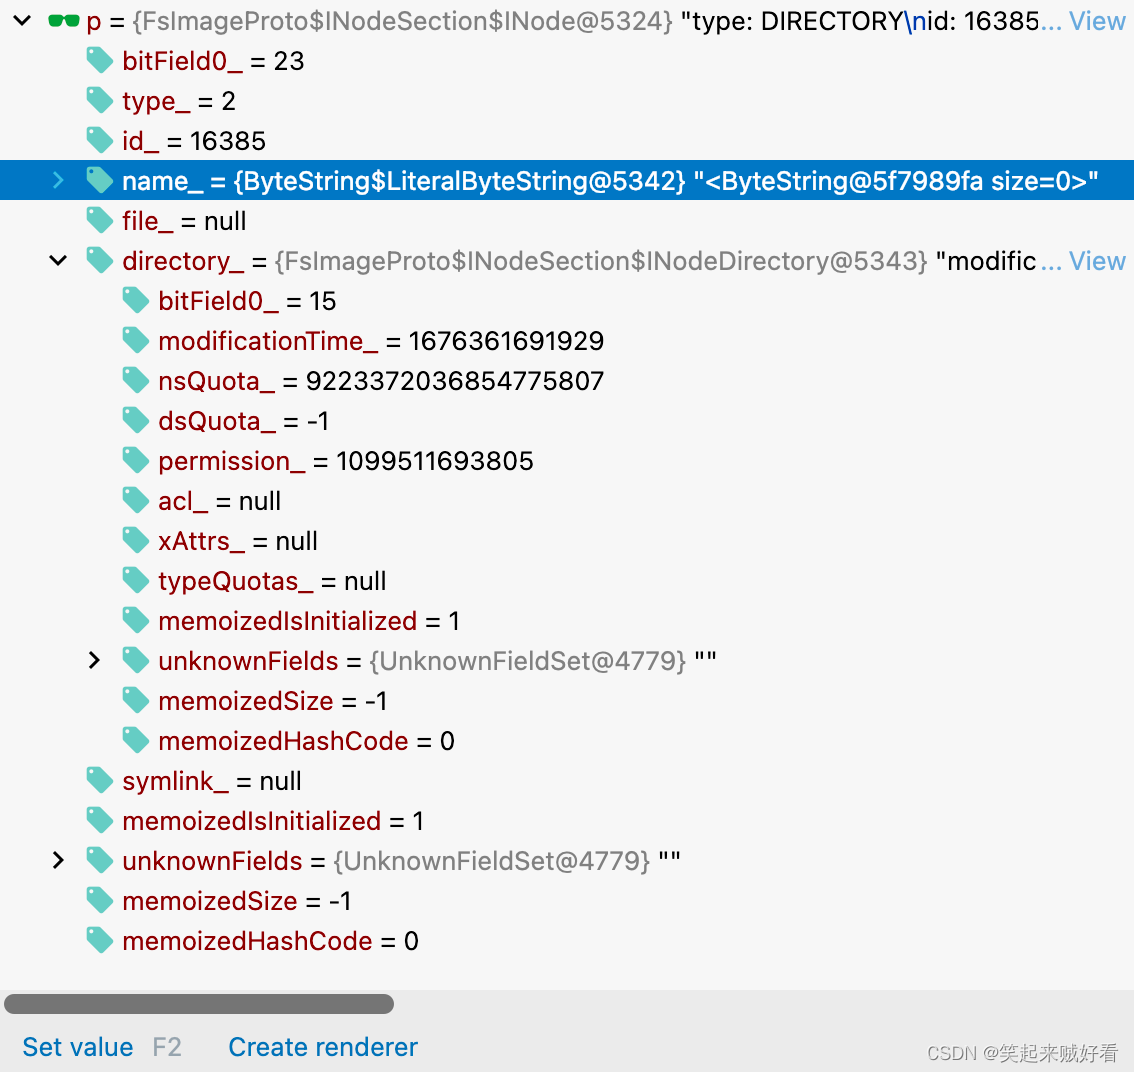Viewport: 1134px width, 1072px height.
Task: Select the xAttrs_ = null row
Action: coord(567,540)
